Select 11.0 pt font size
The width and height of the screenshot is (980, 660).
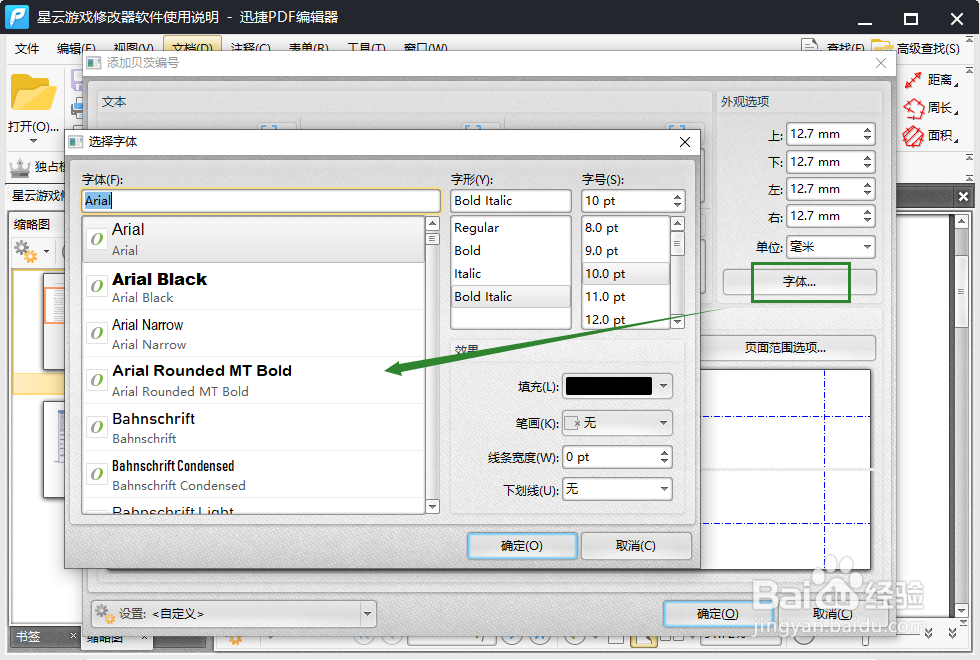626,297
